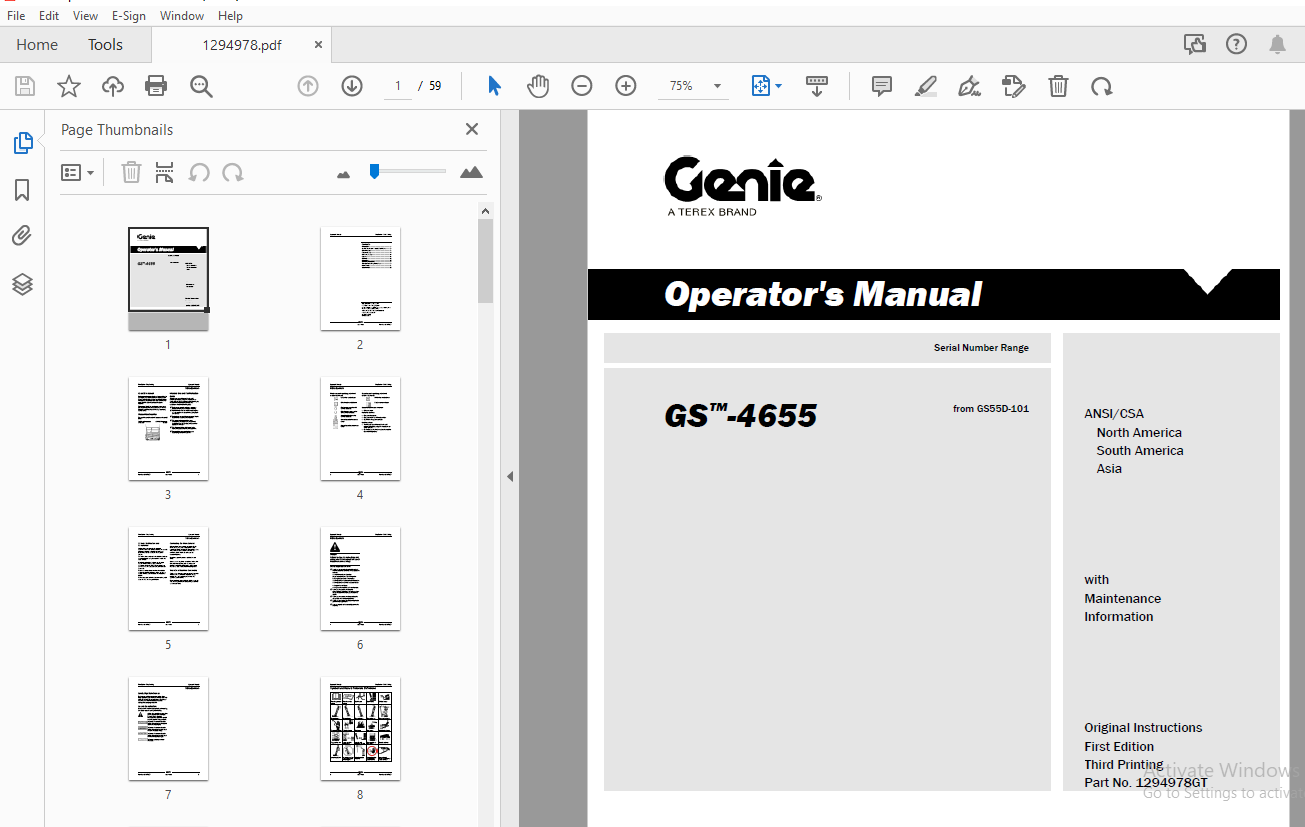Go to the next page arrow
Screen dimensions: 1305x827
(x=352, y=86)
